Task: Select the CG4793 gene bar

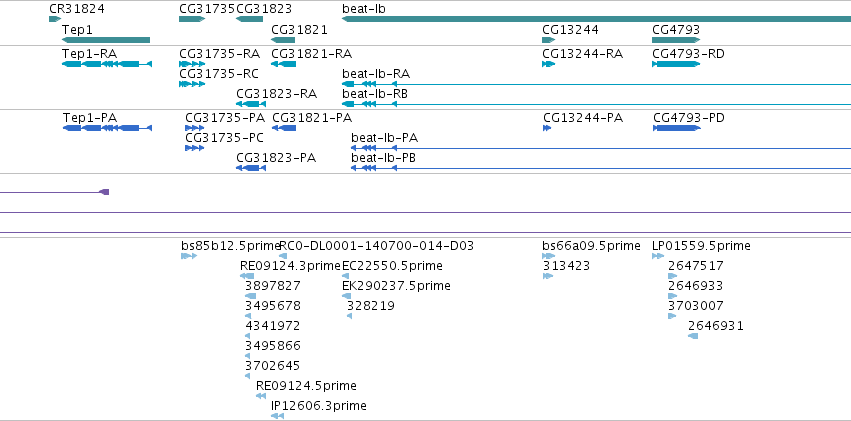Action: pyautogui.click(x=676, y=40)
